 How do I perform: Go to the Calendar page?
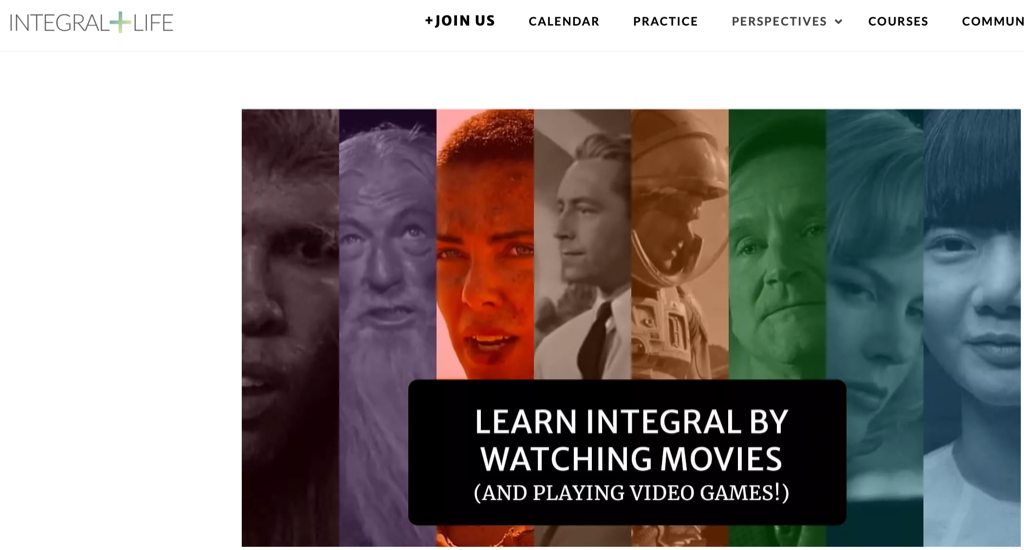tap(564, 22)
